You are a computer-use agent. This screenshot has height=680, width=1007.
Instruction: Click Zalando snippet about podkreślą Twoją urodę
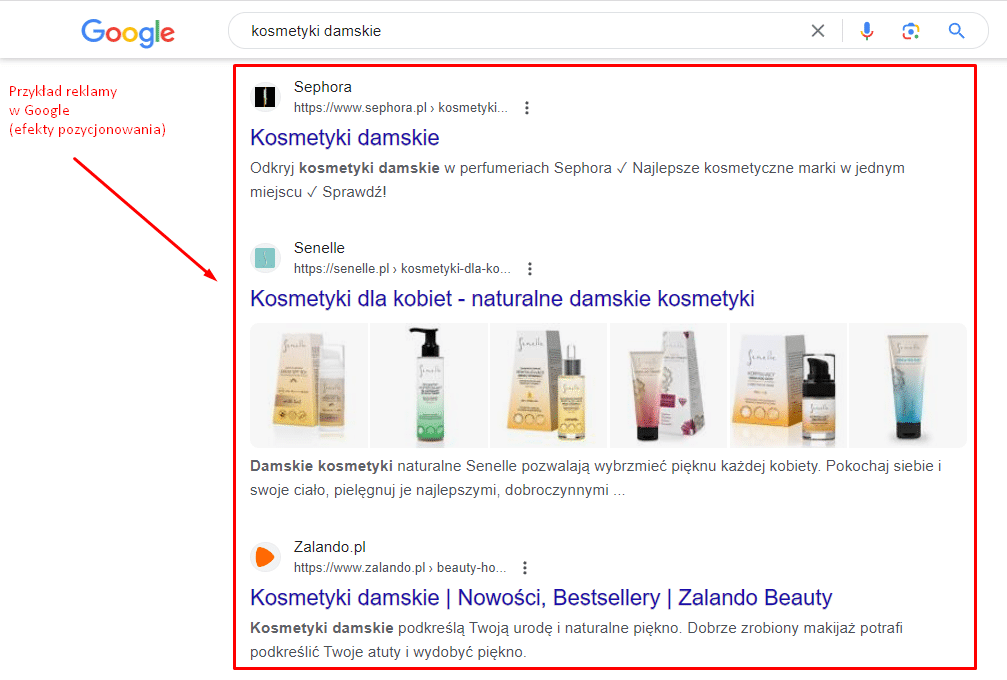click(576, 640)
